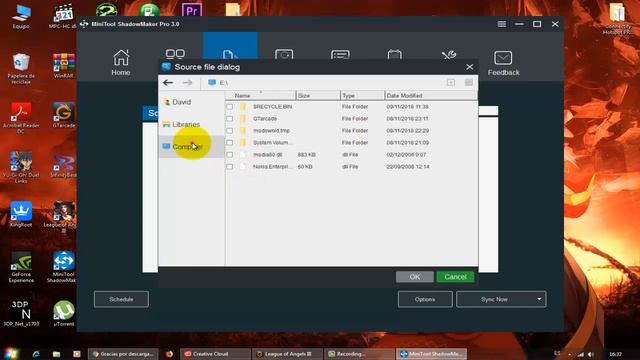640x360 pixels.
Task: Open the GeForce Experience desktop icon
Action: 21,267
